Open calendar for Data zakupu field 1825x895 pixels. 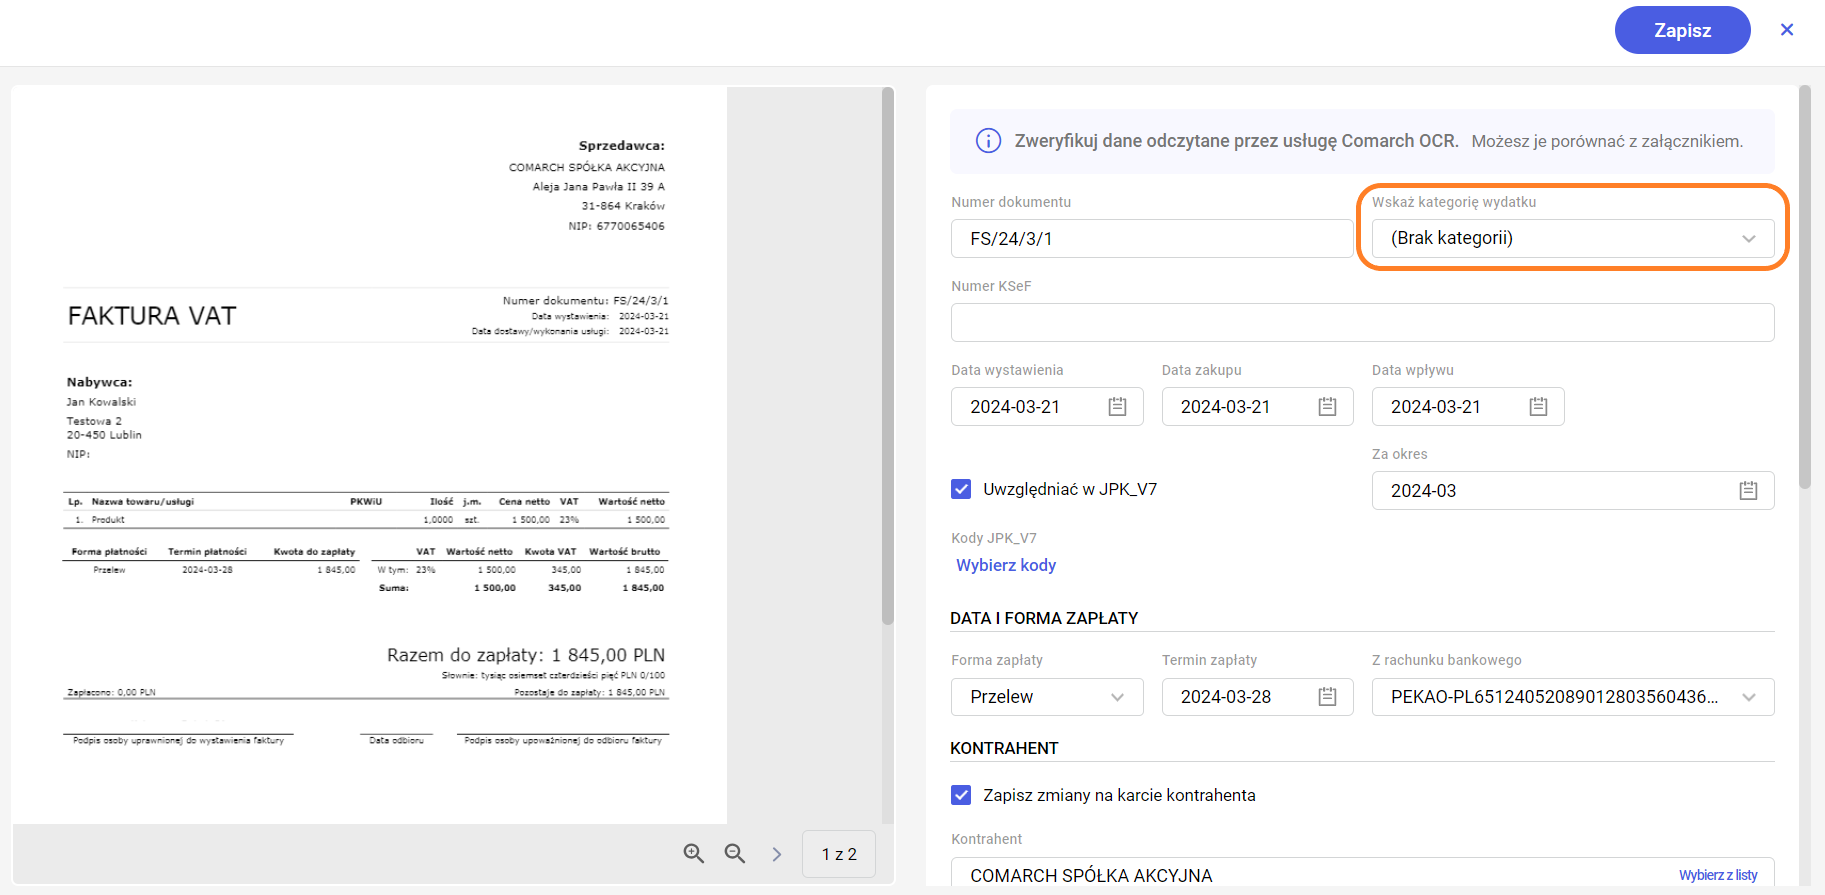point(1327,407)
